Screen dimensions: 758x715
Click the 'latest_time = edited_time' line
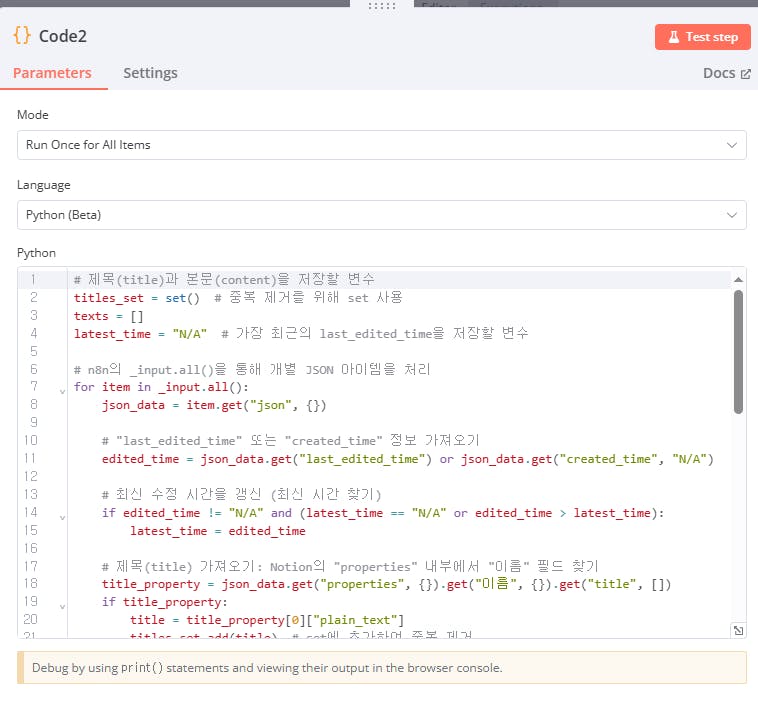(218, 531)
